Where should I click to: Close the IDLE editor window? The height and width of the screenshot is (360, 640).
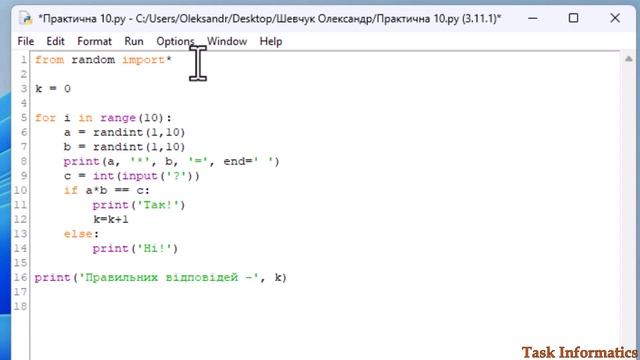(615, 18)
